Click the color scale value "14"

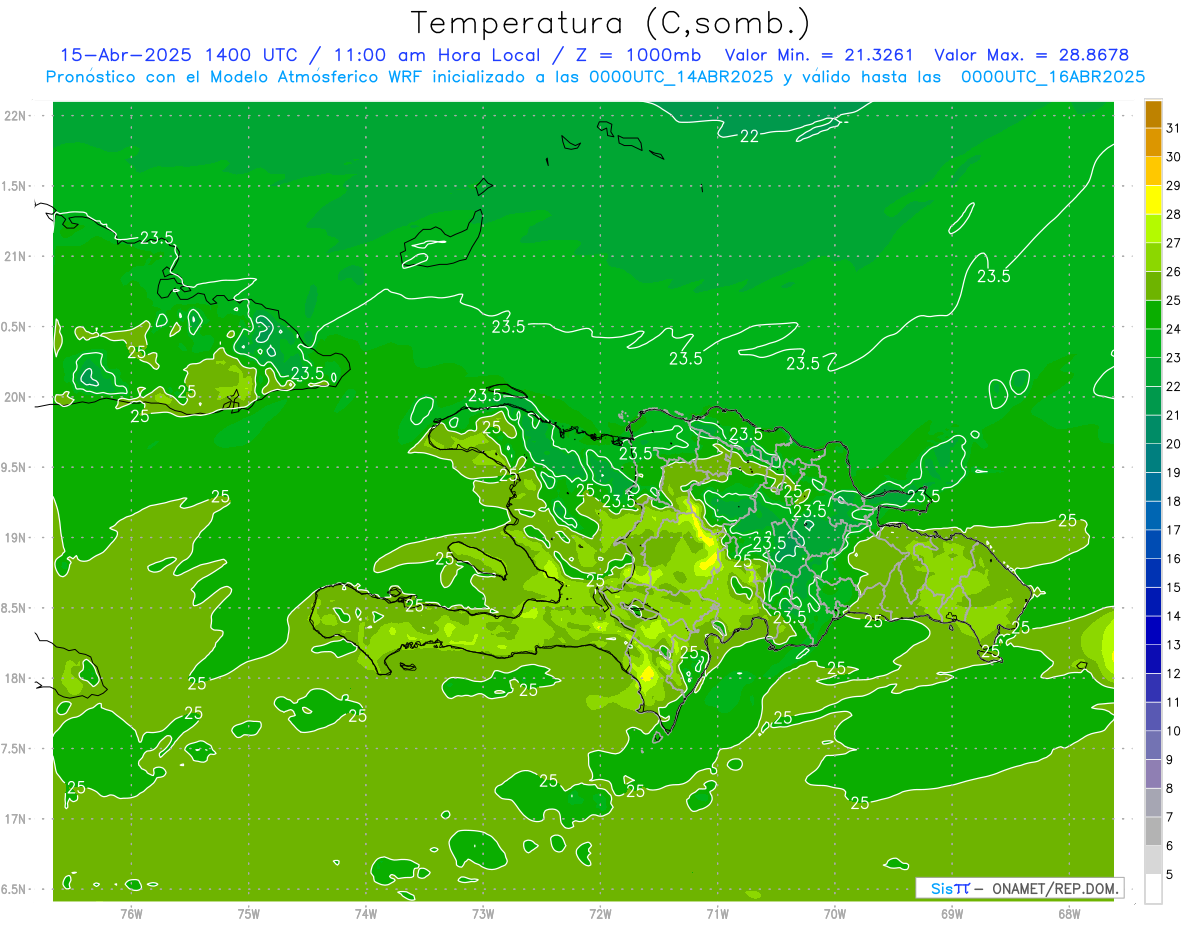[1174, 616]
